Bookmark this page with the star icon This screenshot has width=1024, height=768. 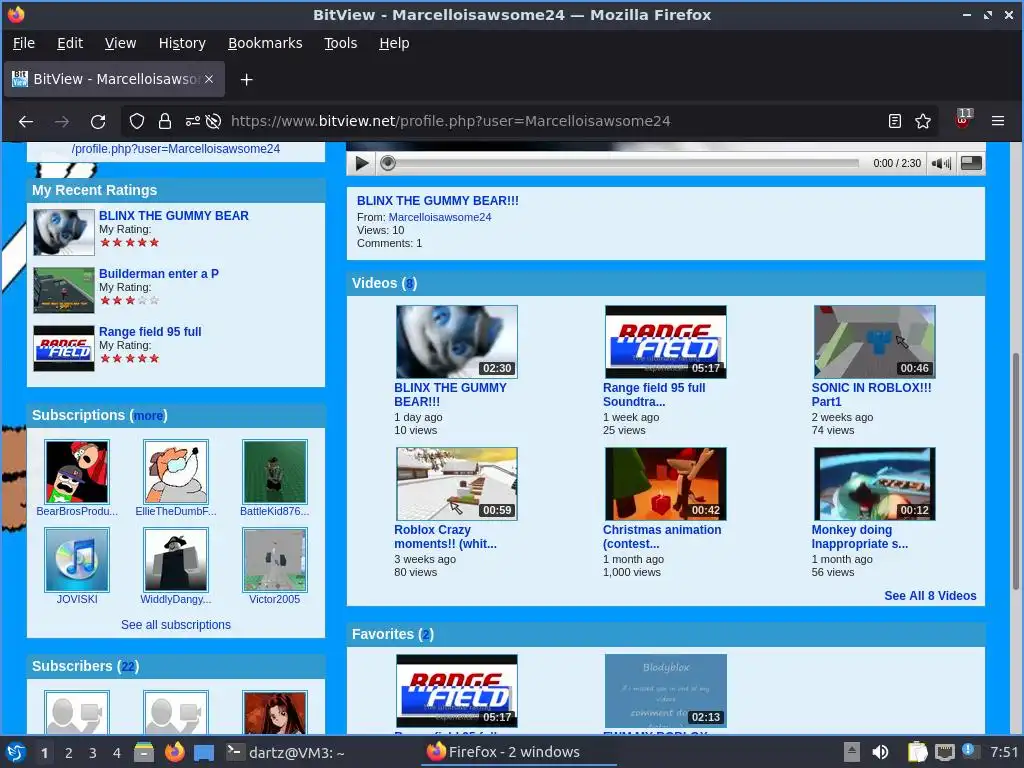(x=923, y=121)
